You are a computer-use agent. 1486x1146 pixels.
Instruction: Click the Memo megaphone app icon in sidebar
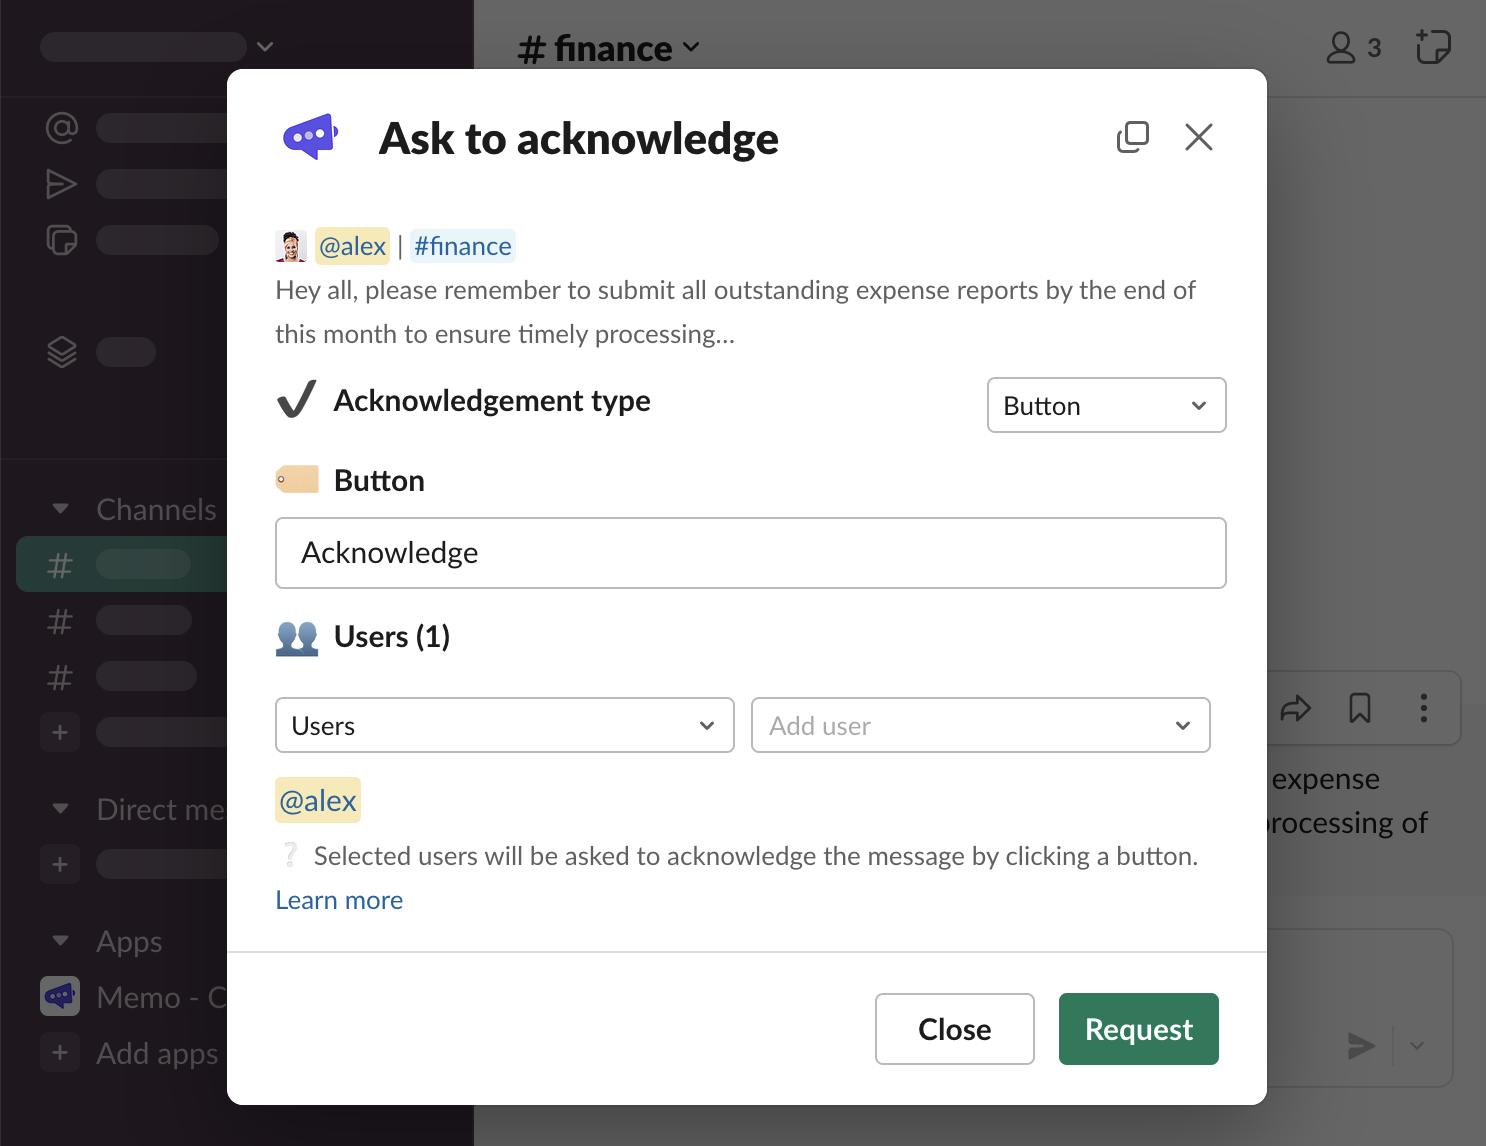click(60, 996)
